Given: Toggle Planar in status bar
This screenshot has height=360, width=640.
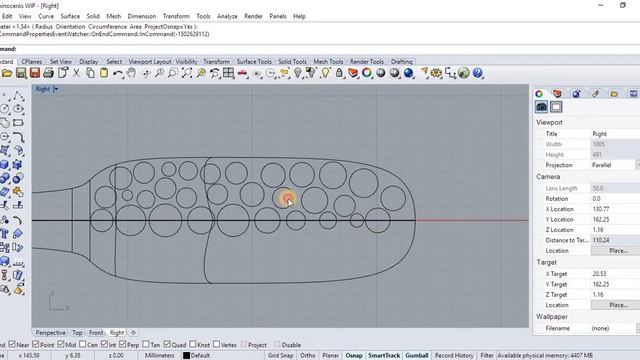Looking at the screenshot, I should pos(330,356).
